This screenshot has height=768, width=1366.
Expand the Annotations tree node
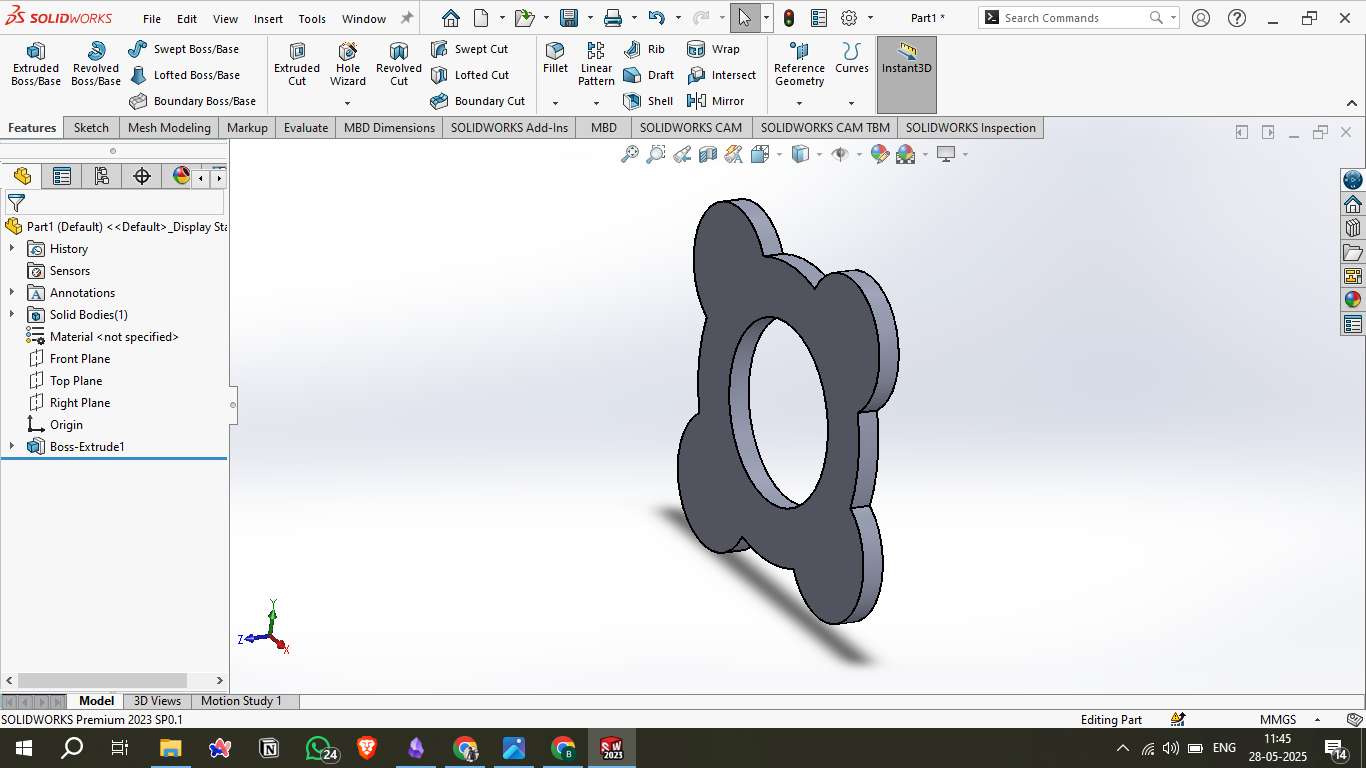[x=12, y=292]
